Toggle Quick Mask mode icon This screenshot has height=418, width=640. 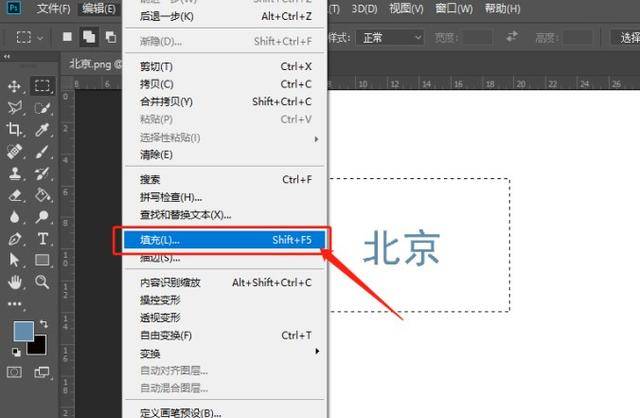15,372
